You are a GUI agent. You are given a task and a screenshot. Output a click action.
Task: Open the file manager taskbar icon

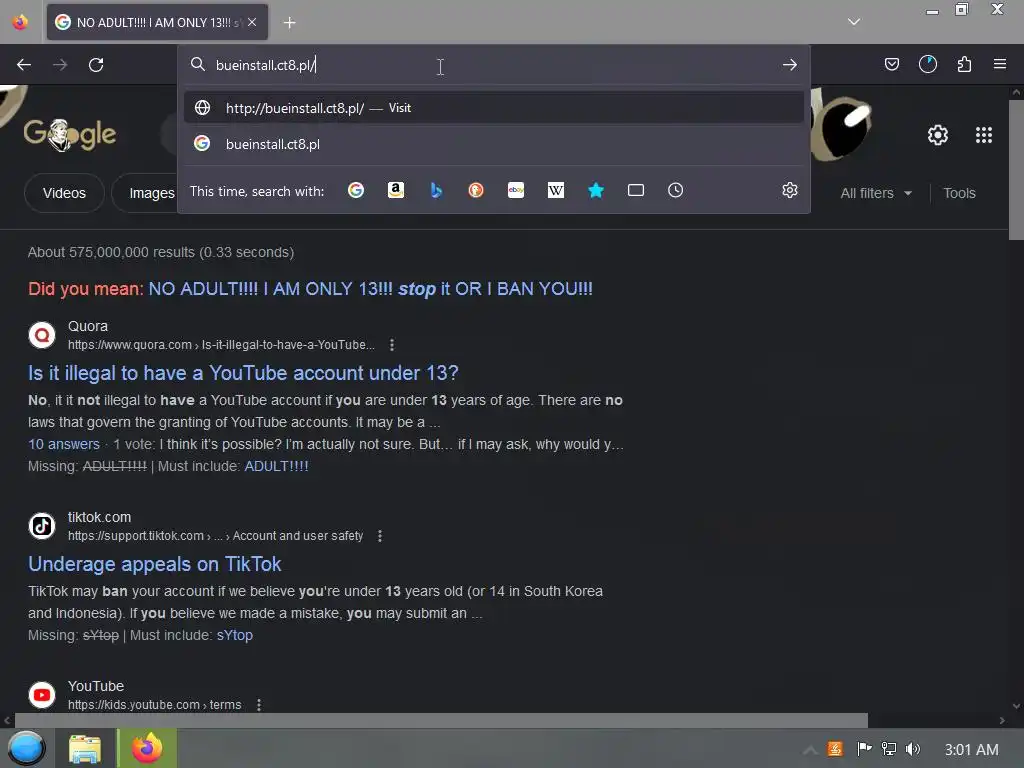click(x=85, y=748)
